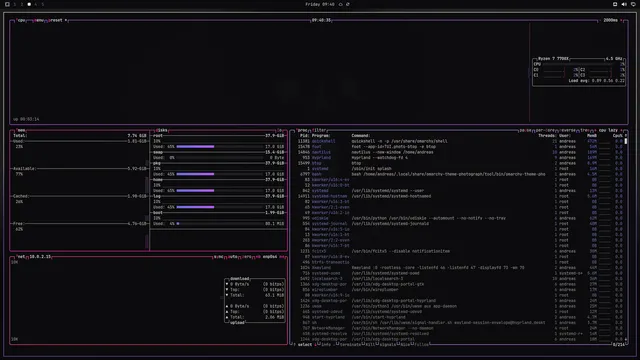Reset net totals with zero option

click(x=247, y=257)
